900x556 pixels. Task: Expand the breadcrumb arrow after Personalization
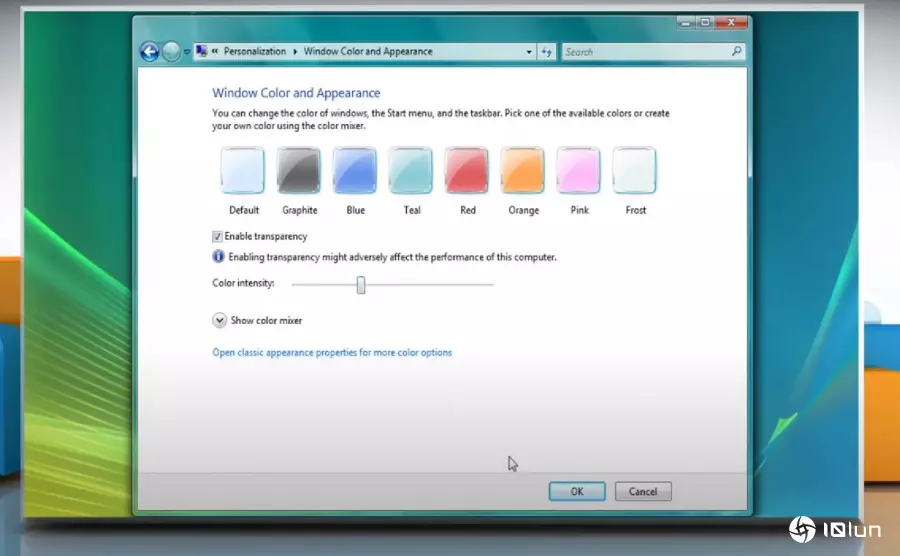[295, 52]
